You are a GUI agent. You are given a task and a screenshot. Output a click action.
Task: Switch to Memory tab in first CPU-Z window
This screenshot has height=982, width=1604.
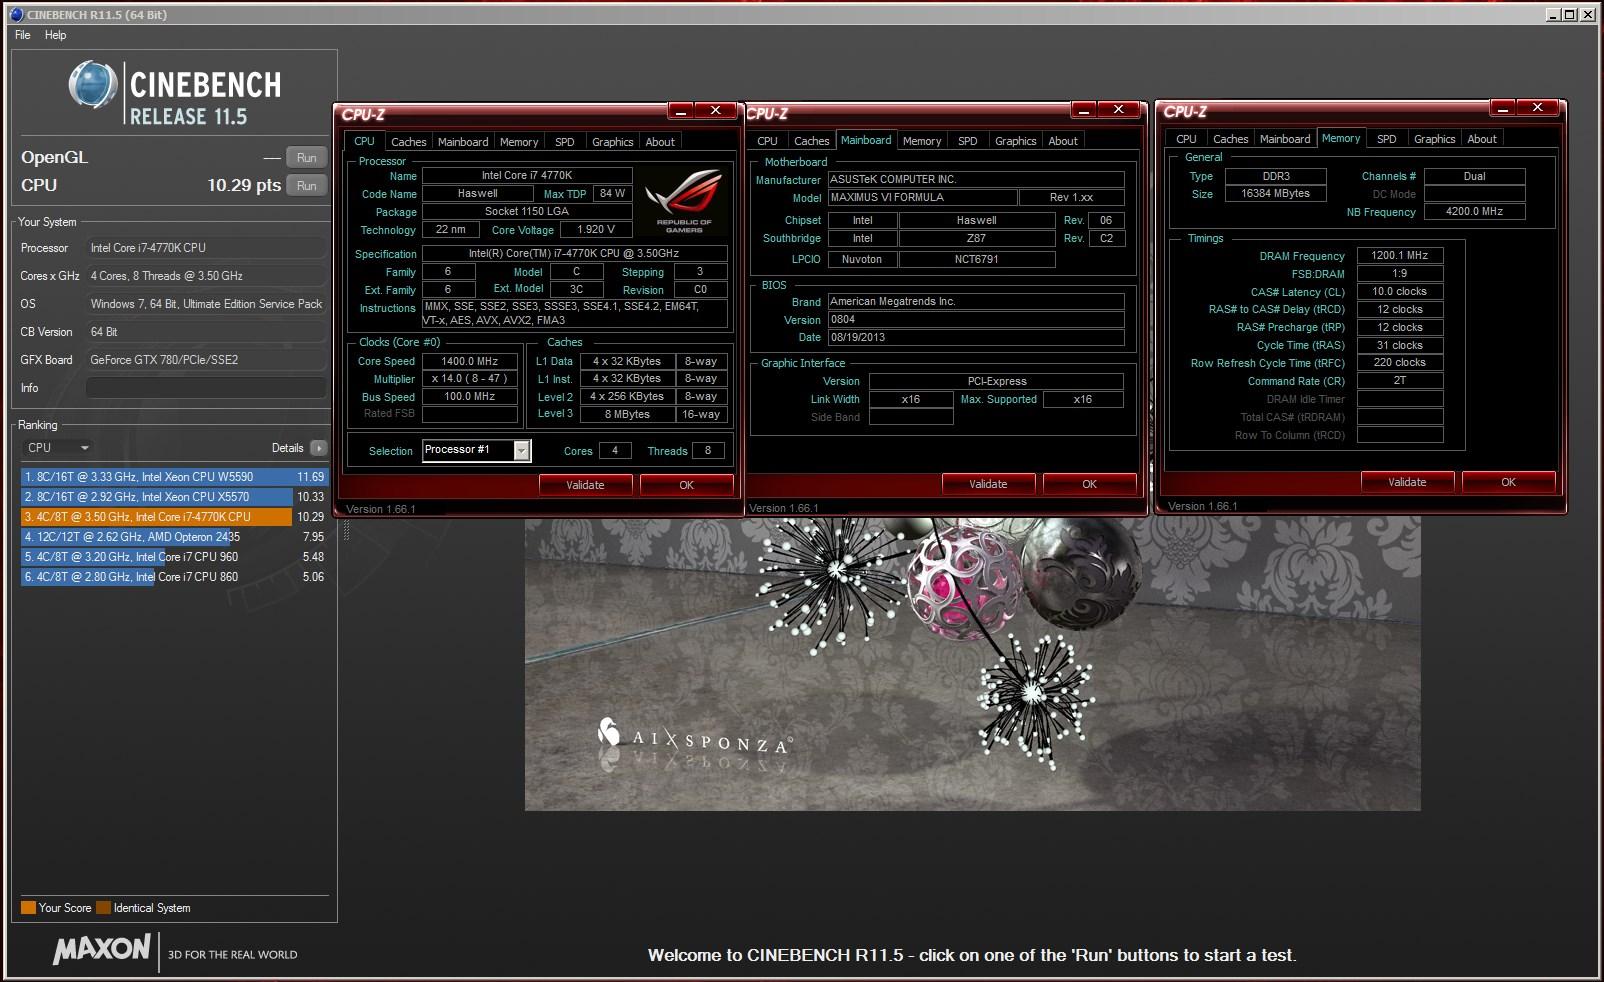(519, 142)
